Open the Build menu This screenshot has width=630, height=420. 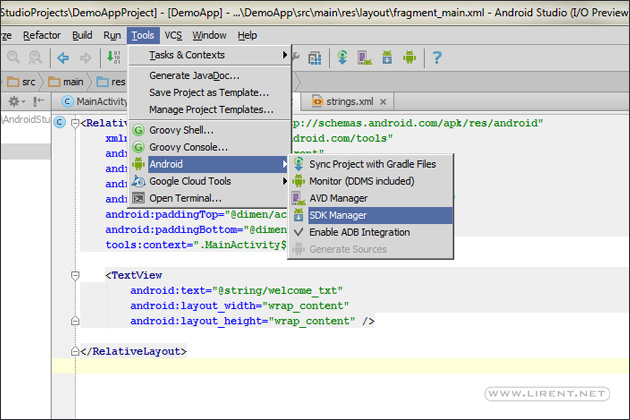[x=82, y=36]
